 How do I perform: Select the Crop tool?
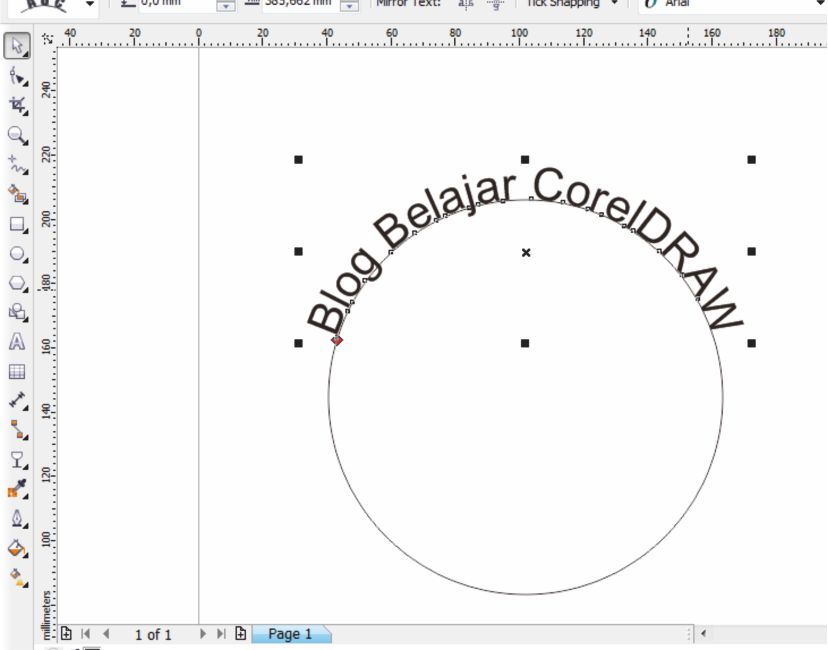(x=17, y=106)
